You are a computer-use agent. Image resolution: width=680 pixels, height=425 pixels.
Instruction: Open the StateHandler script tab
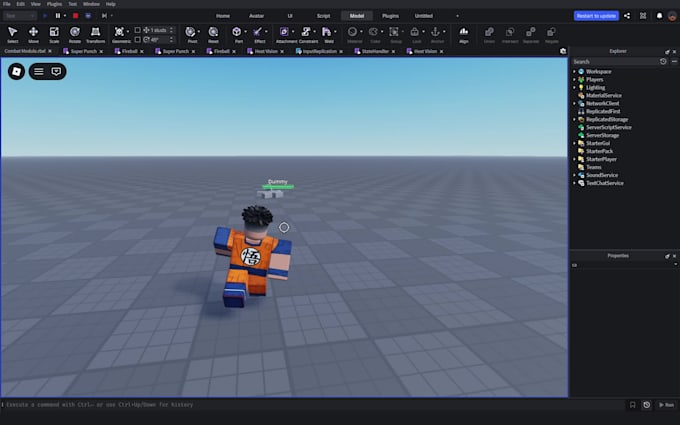[x=375, y=51]
